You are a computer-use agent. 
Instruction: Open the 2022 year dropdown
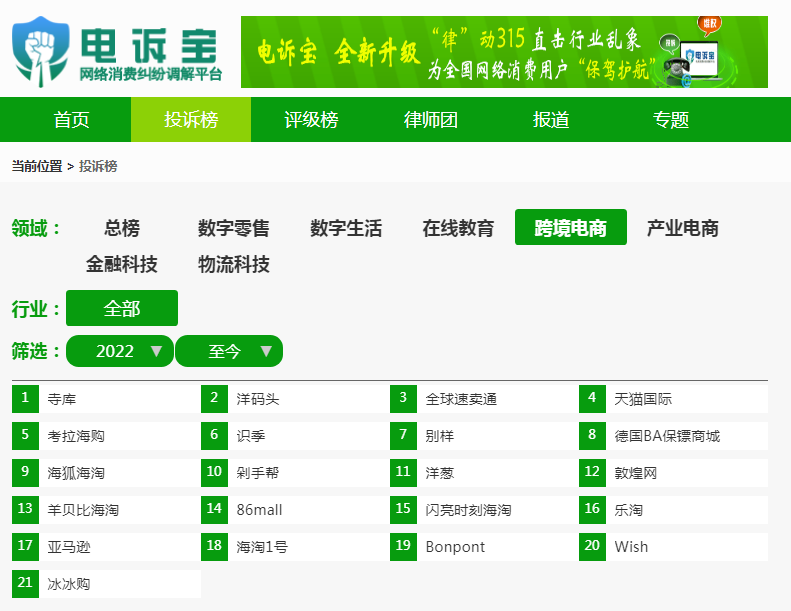tap(120, 351)
